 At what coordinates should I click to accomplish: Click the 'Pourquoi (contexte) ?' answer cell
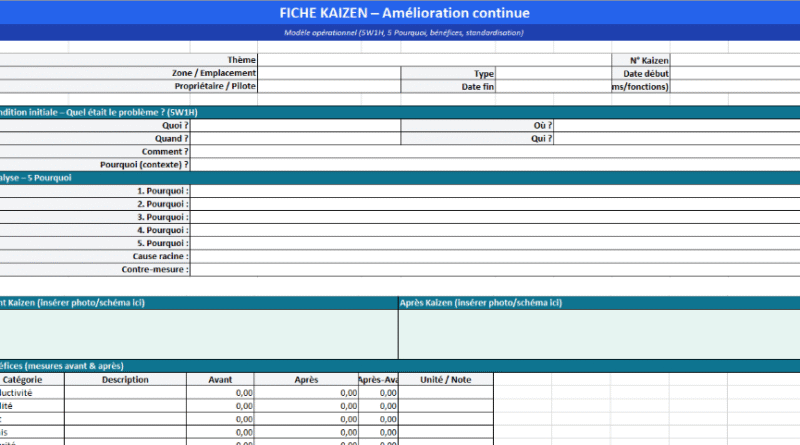(x=495, y=165)
